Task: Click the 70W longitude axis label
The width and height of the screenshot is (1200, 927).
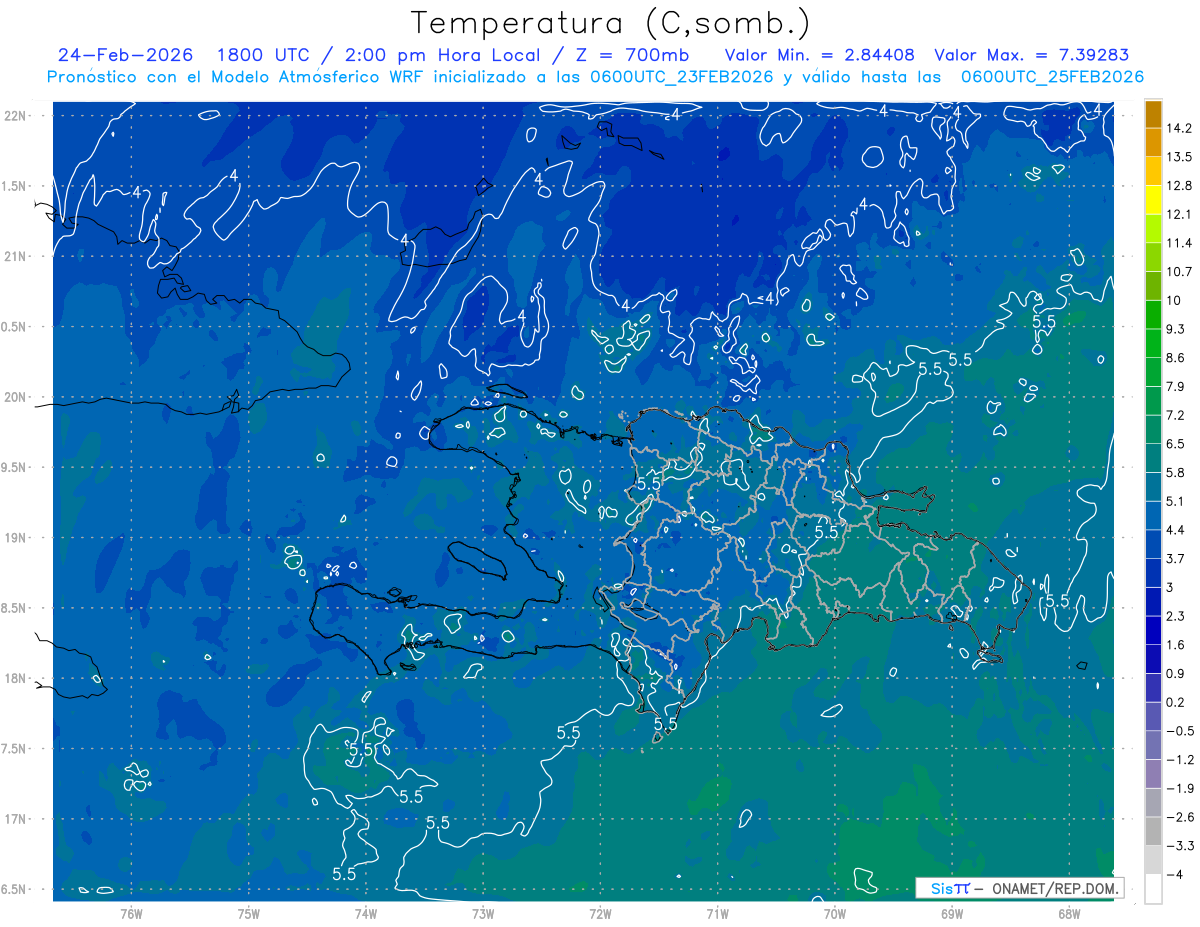Action: [835, 914]
